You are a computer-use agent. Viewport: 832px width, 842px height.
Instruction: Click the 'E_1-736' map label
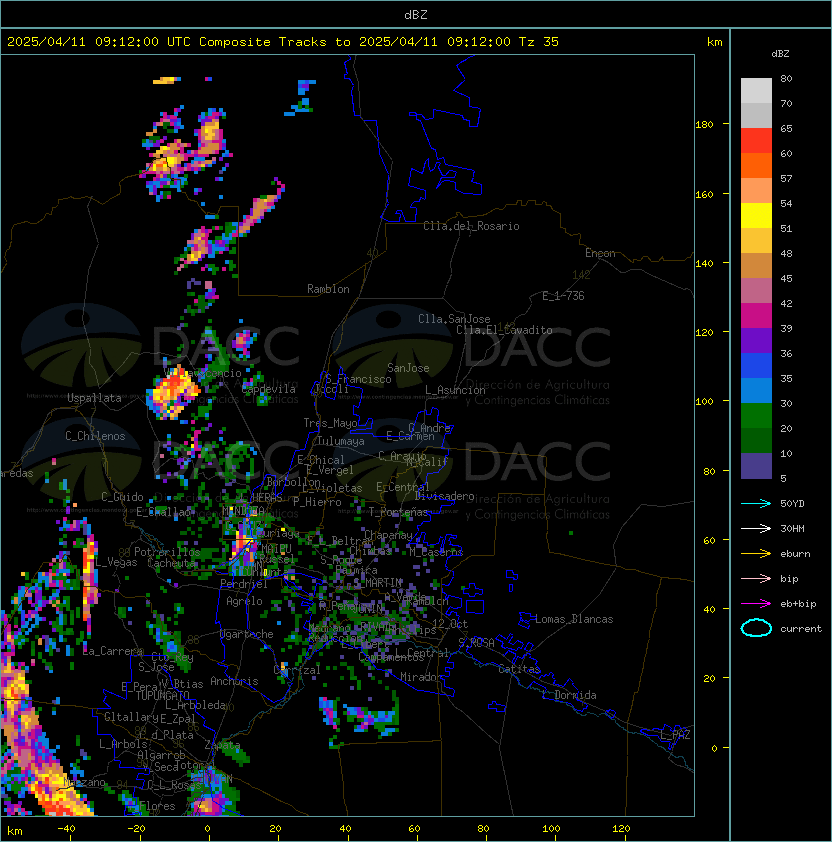pos(563,296)
